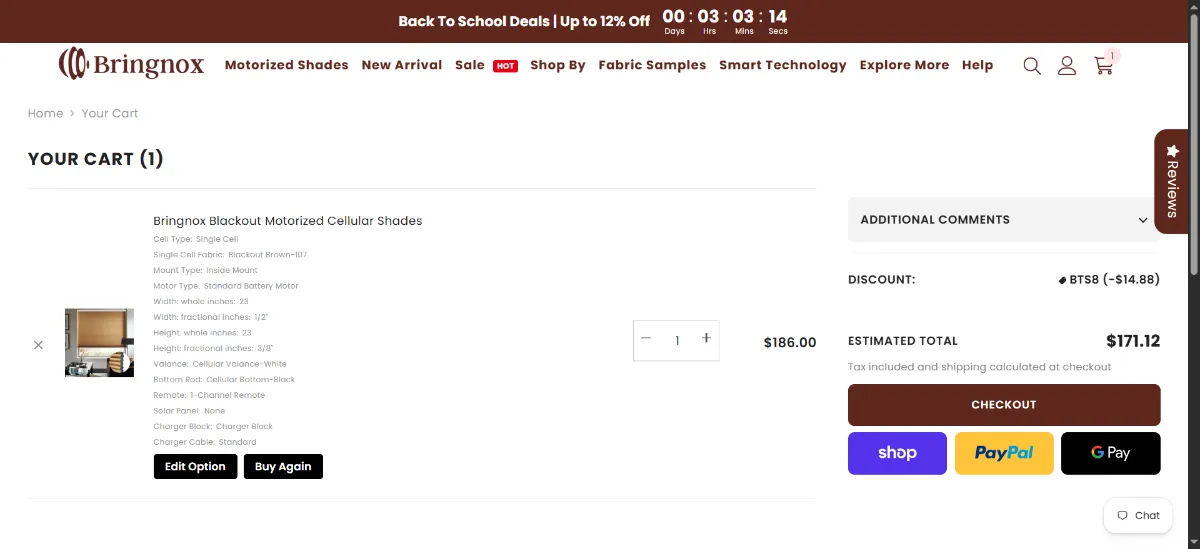Click the Checkout button

[1004, 405]
